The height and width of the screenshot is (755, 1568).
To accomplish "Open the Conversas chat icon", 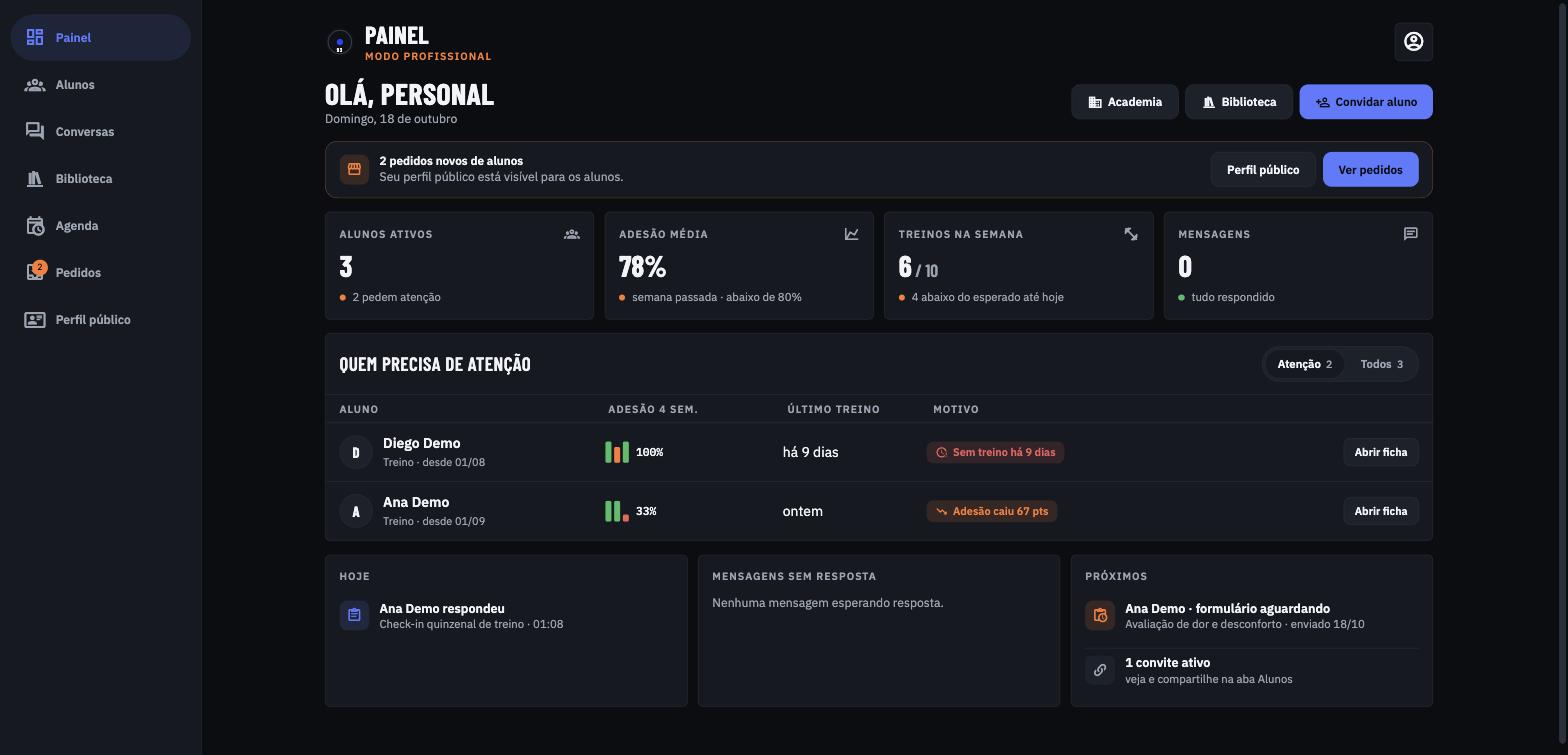I will click(x=35, y=132).
